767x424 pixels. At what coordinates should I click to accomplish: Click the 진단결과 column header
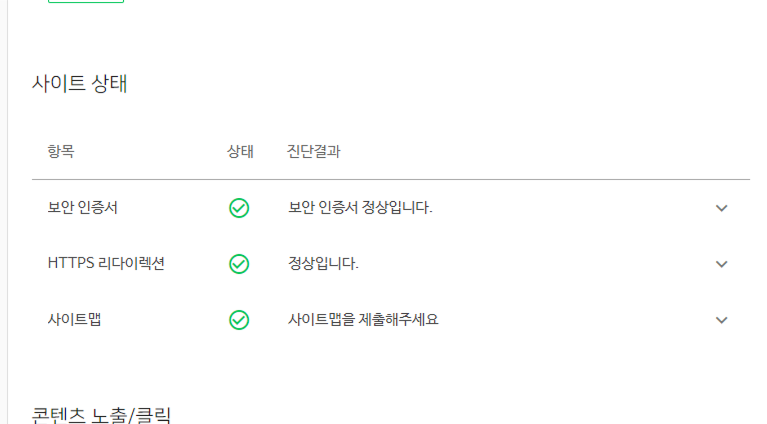pyautogui.click(x=314, y=151)
